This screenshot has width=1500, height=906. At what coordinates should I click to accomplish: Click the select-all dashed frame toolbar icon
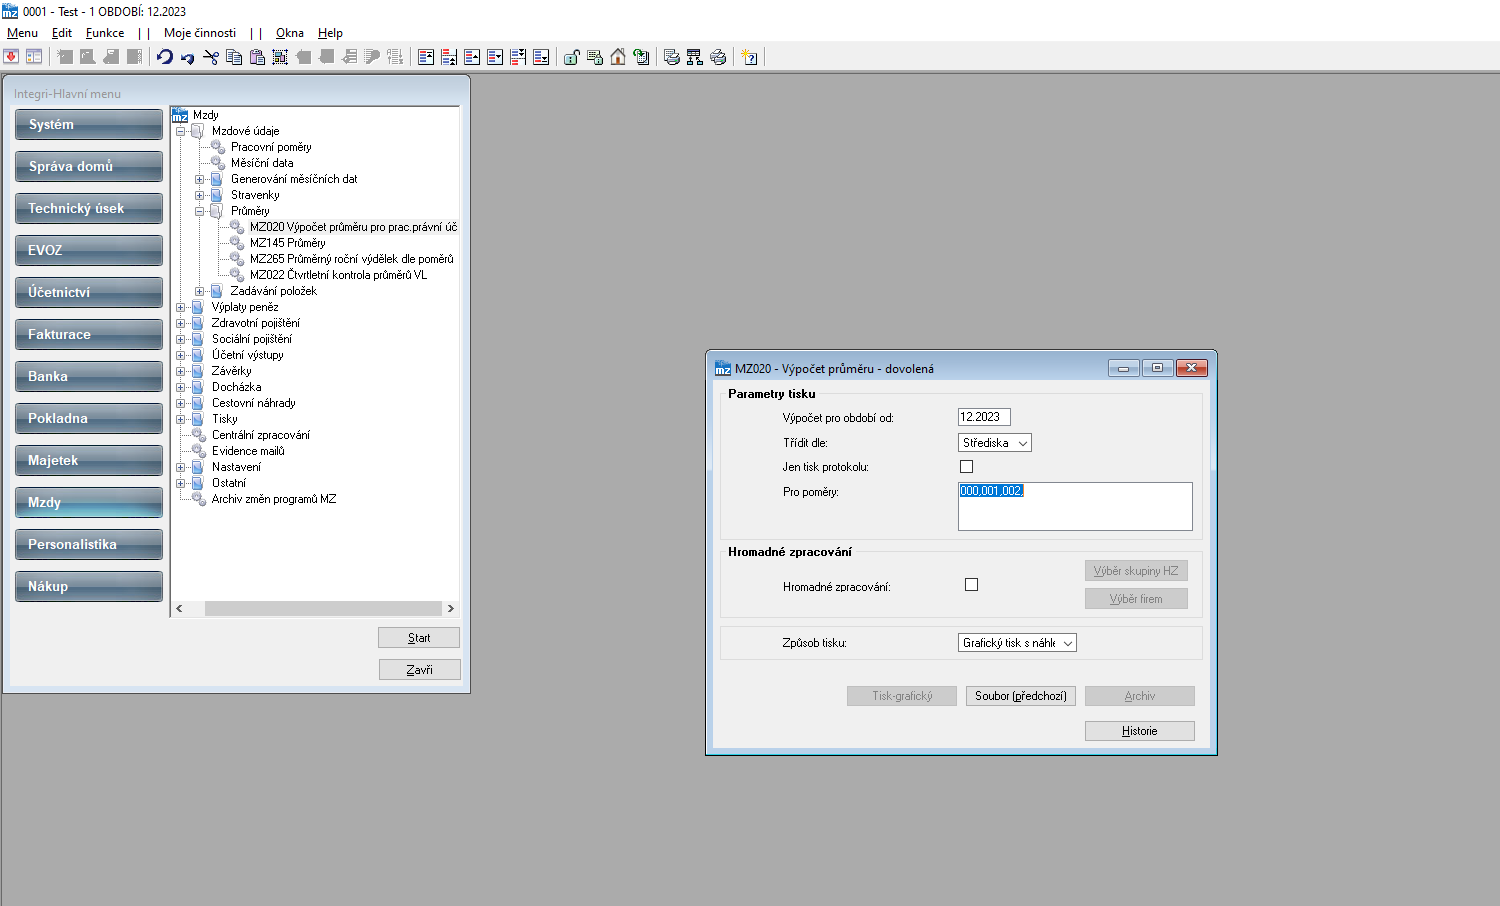point(280,57)
